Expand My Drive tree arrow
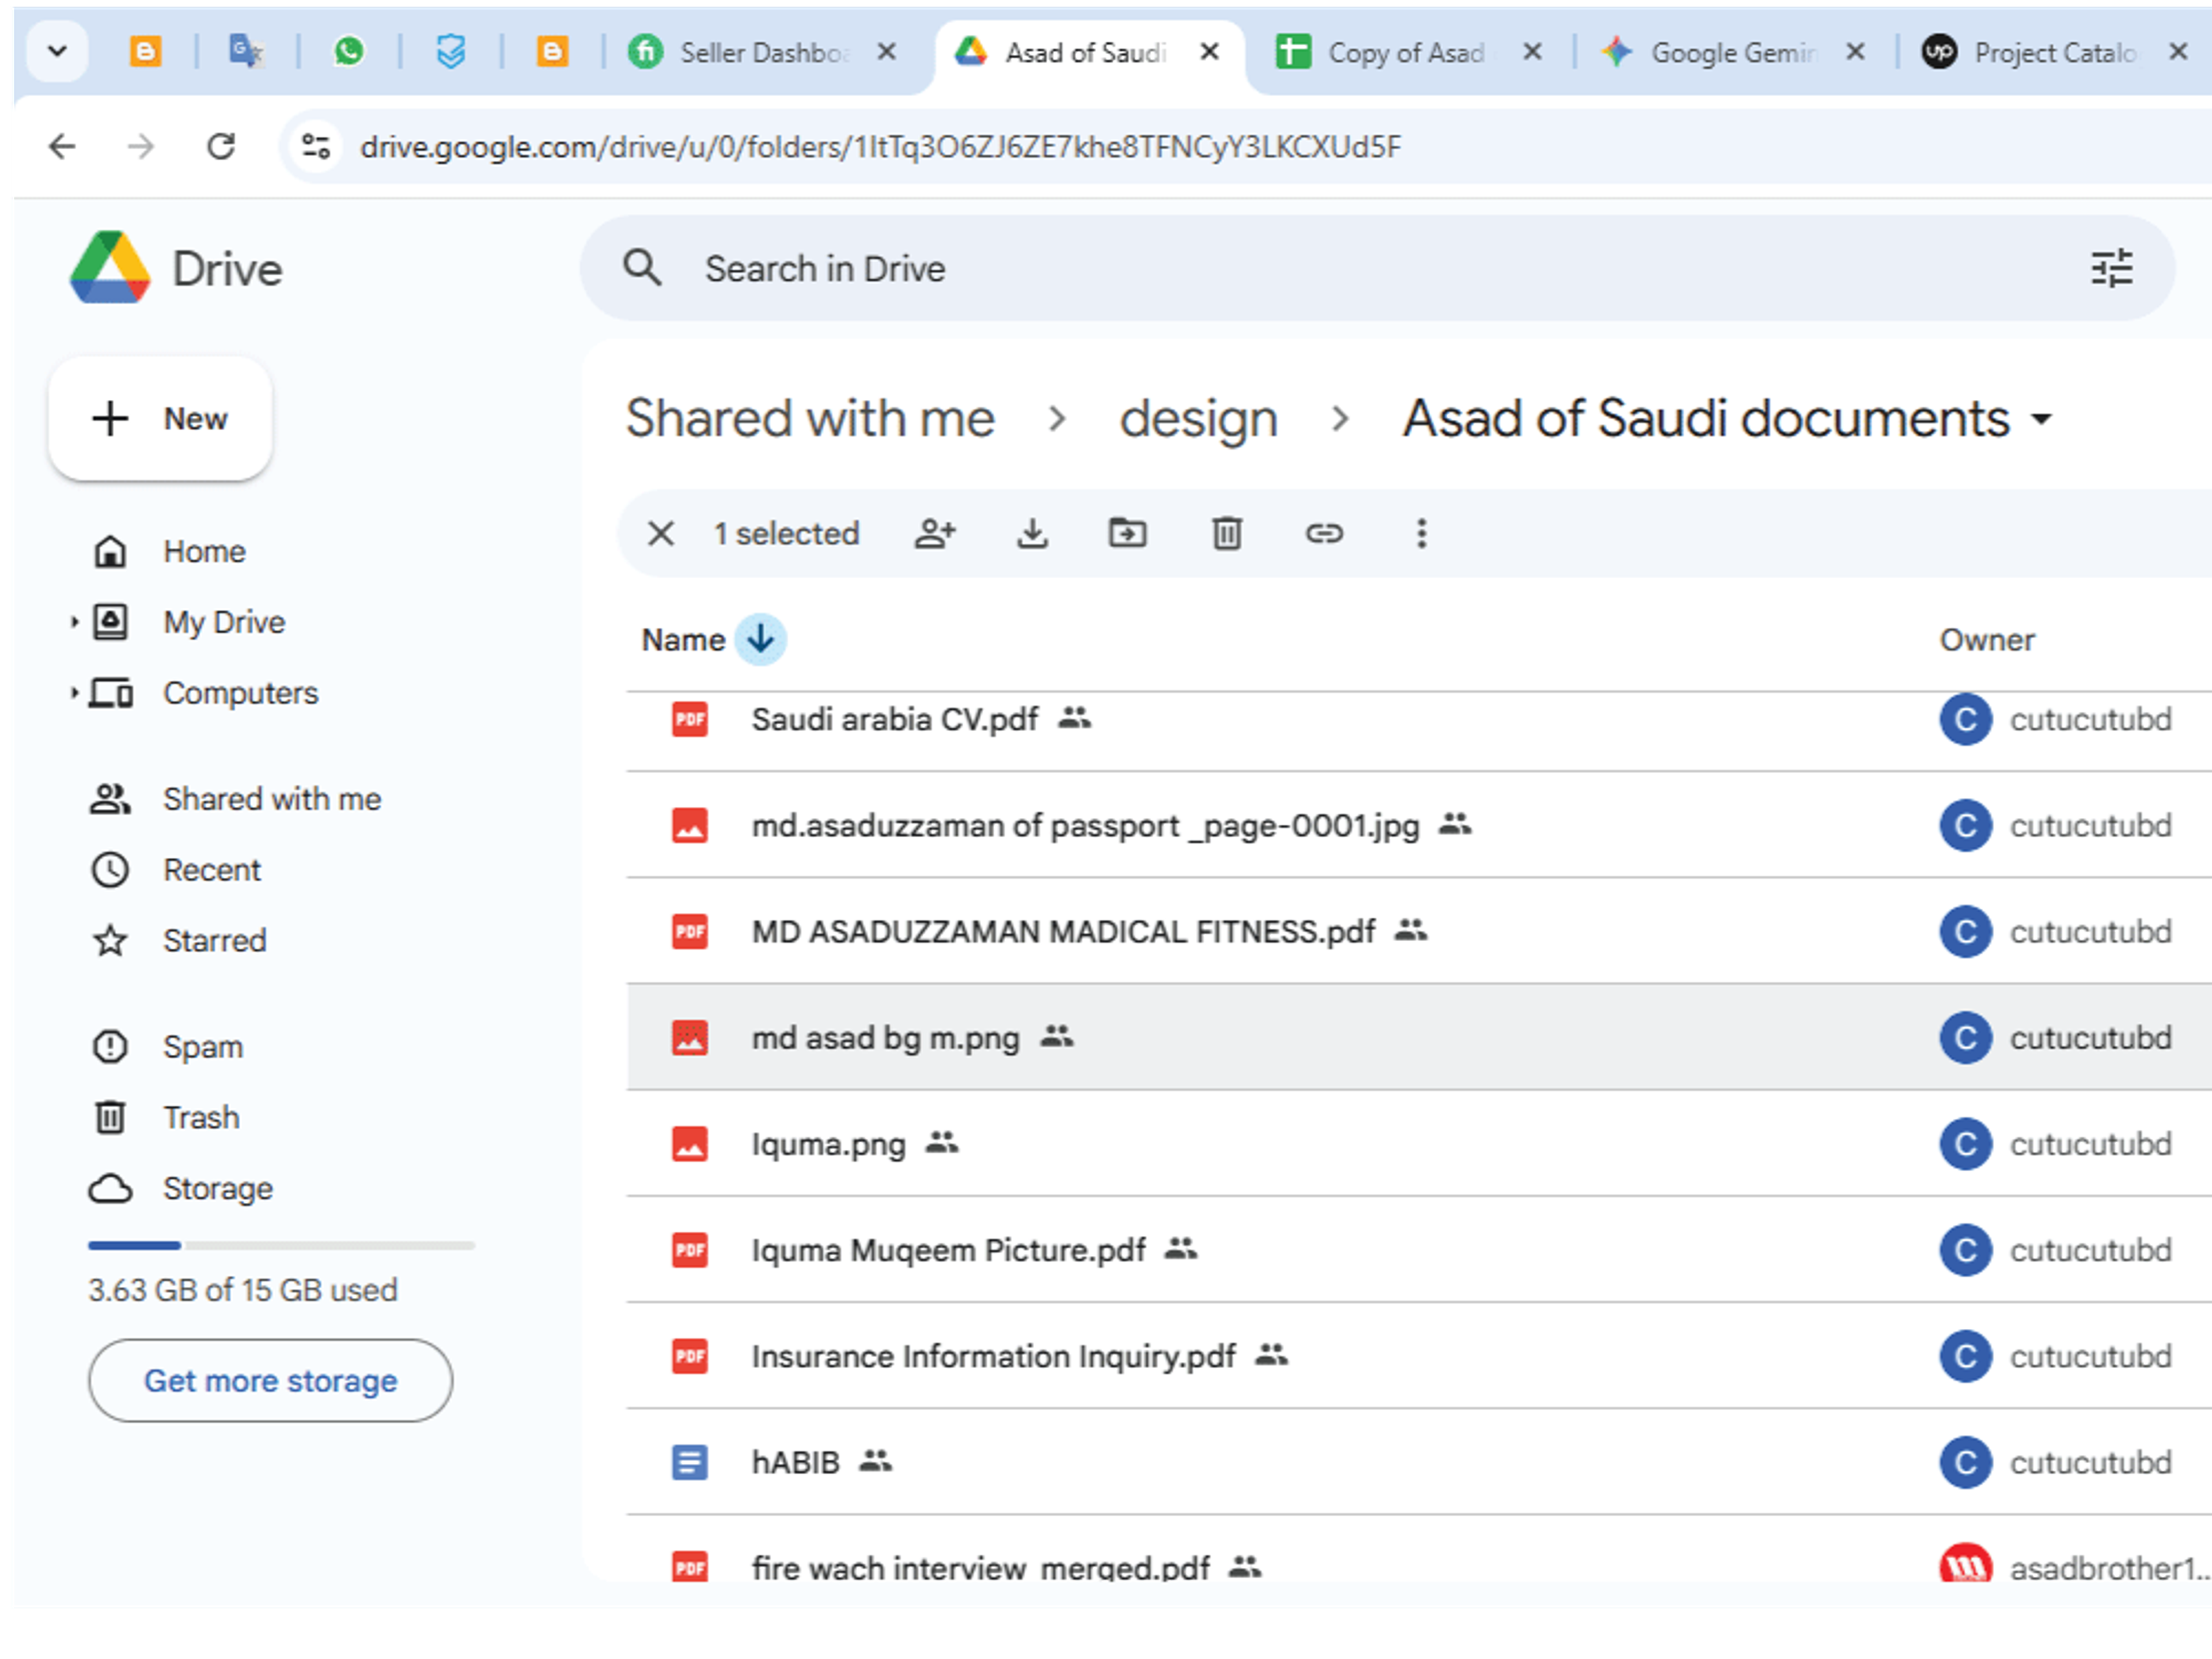Screen dimensions: 2212x1659 click(x=74, y=622)
